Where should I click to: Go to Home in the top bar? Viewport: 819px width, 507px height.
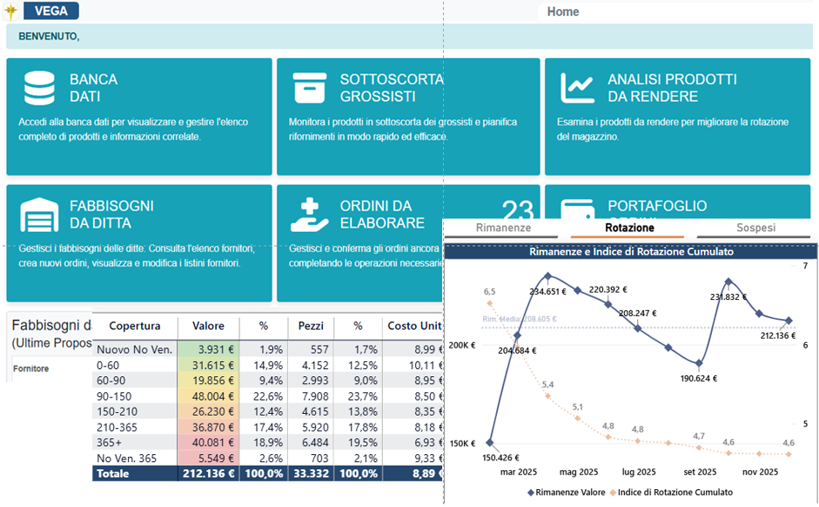563,12
